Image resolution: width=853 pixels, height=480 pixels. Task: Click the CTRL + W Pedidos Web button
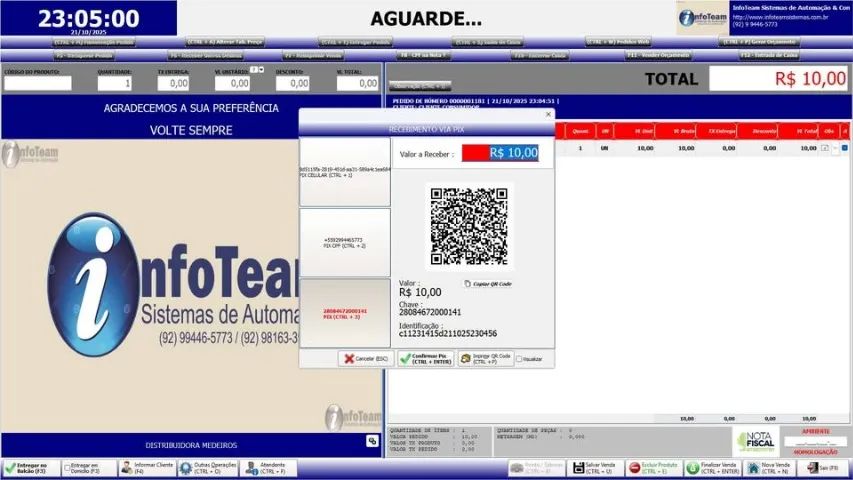[618, 42]
